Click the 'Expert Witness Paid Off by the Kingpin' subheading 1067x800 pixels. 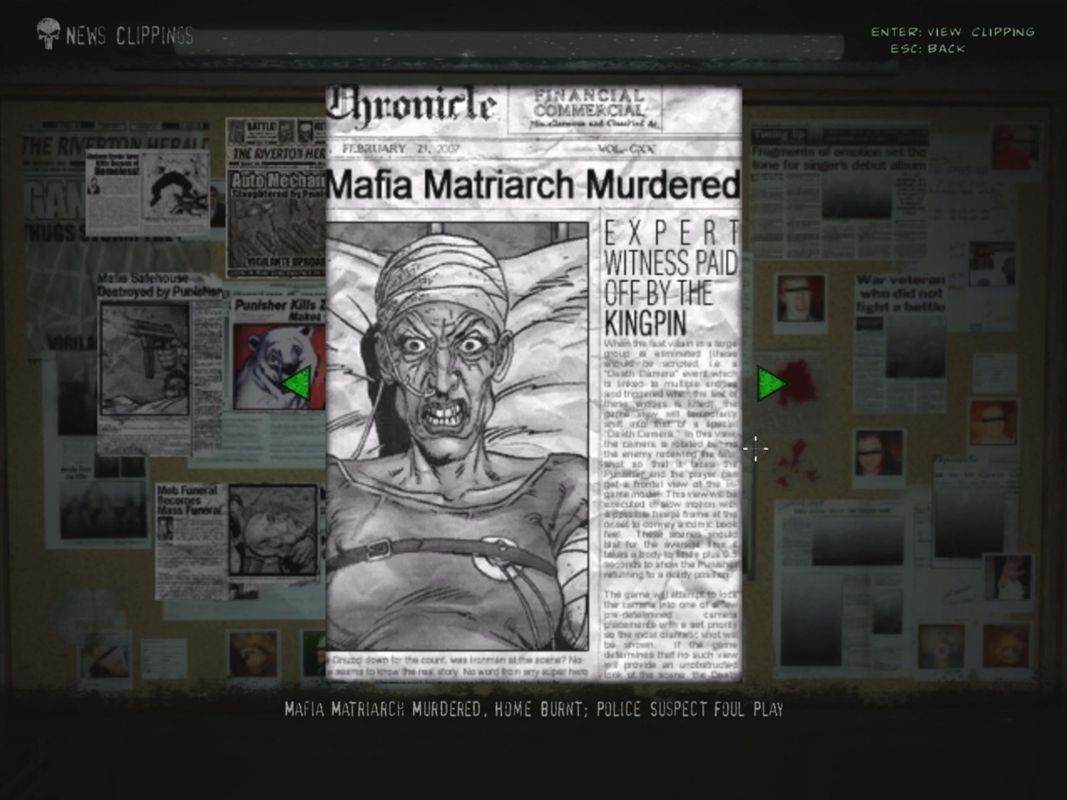[x=671, y=278]
